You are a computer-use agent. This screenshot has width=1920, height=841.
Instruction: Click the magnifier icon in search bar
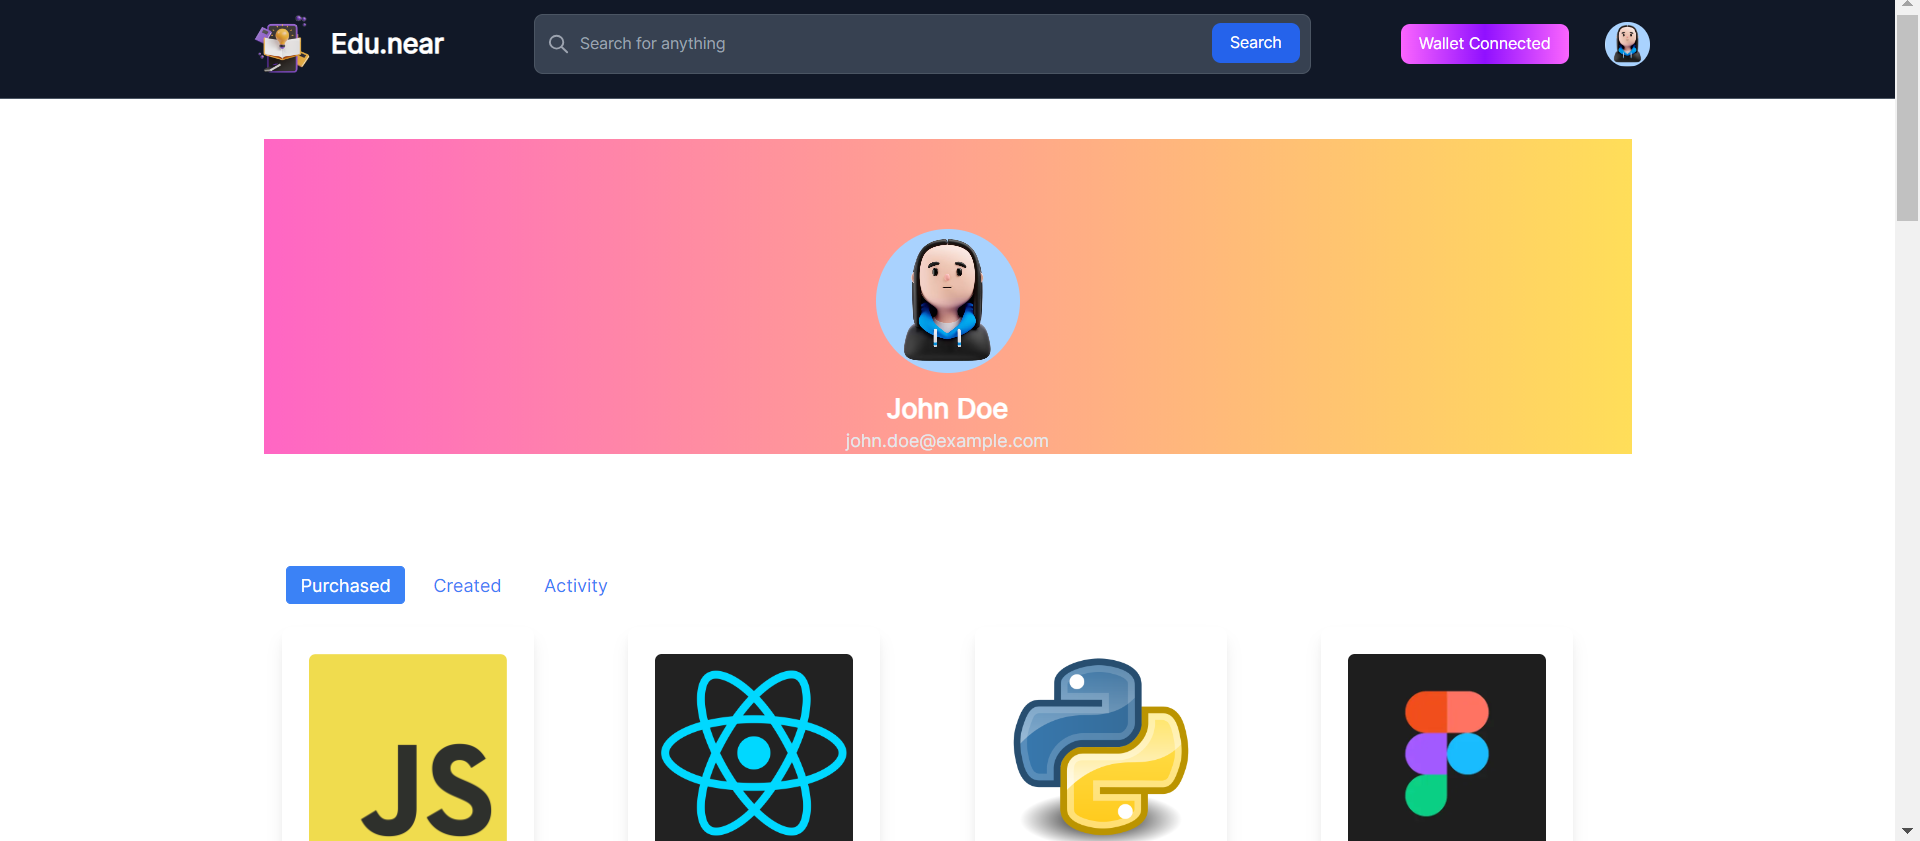[x=558, y=44]
